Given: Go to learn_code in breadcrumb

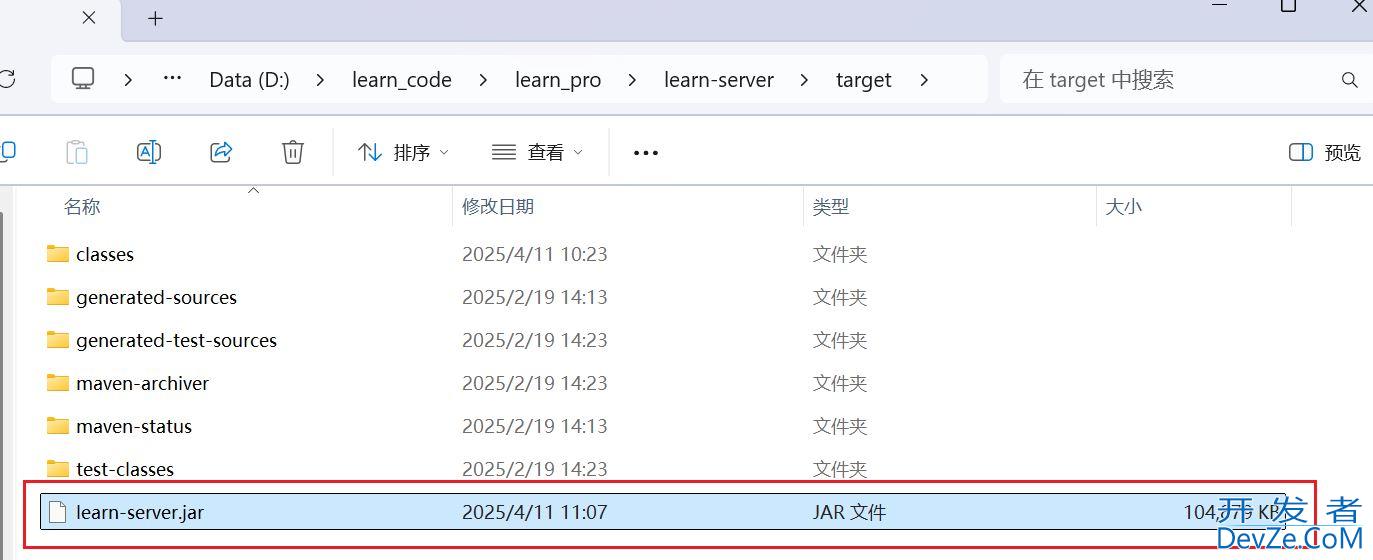Looking at the screenshot, I should (402, 80).
